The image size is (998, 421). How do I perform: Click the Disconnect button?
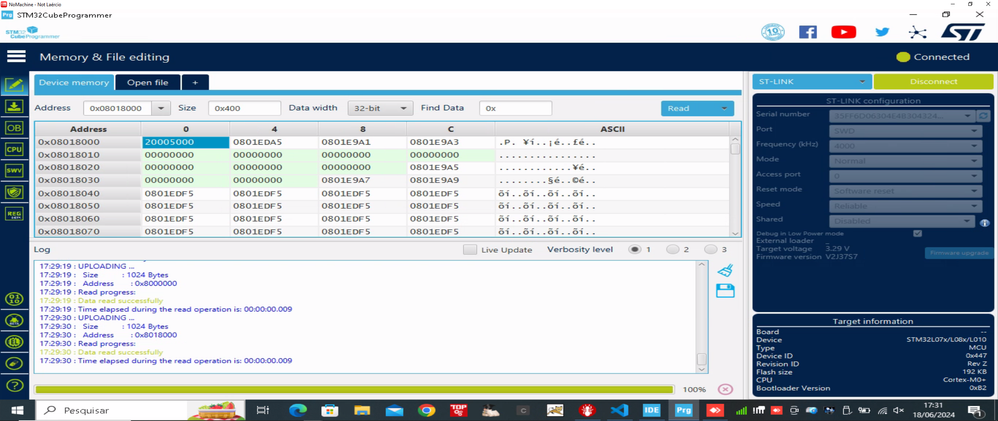click(933, 82)
